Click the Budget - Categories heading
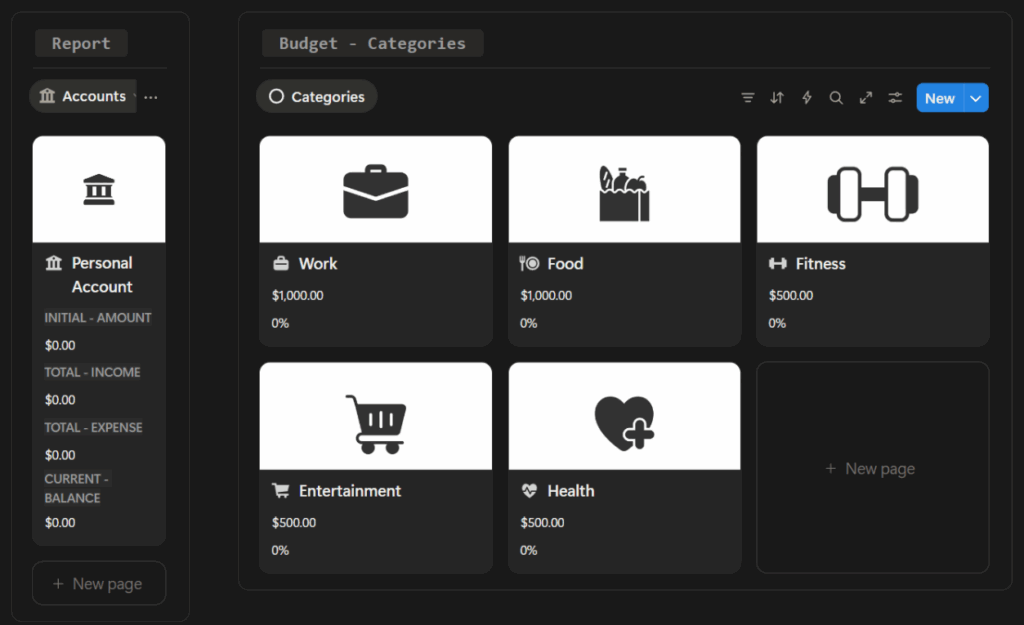This screenshot has width=1024, height=625. click(372, 43)
